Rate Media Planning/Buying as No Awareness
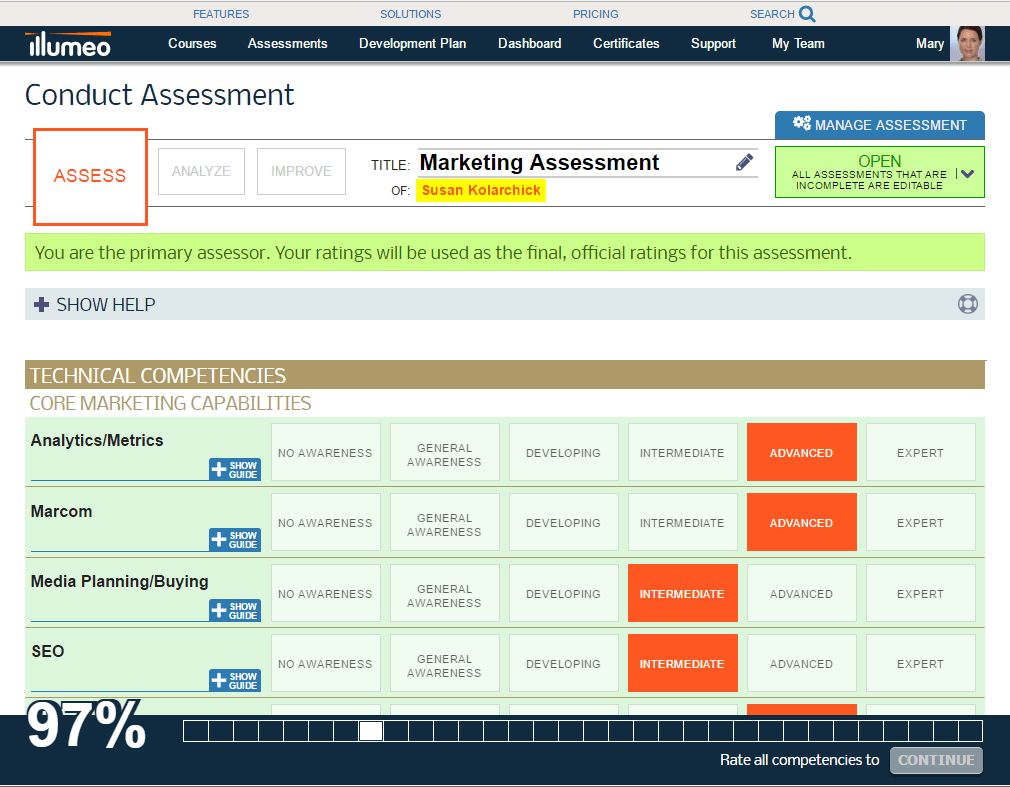The width and height of the screenshot is (1010, 787). click(326, 593)
